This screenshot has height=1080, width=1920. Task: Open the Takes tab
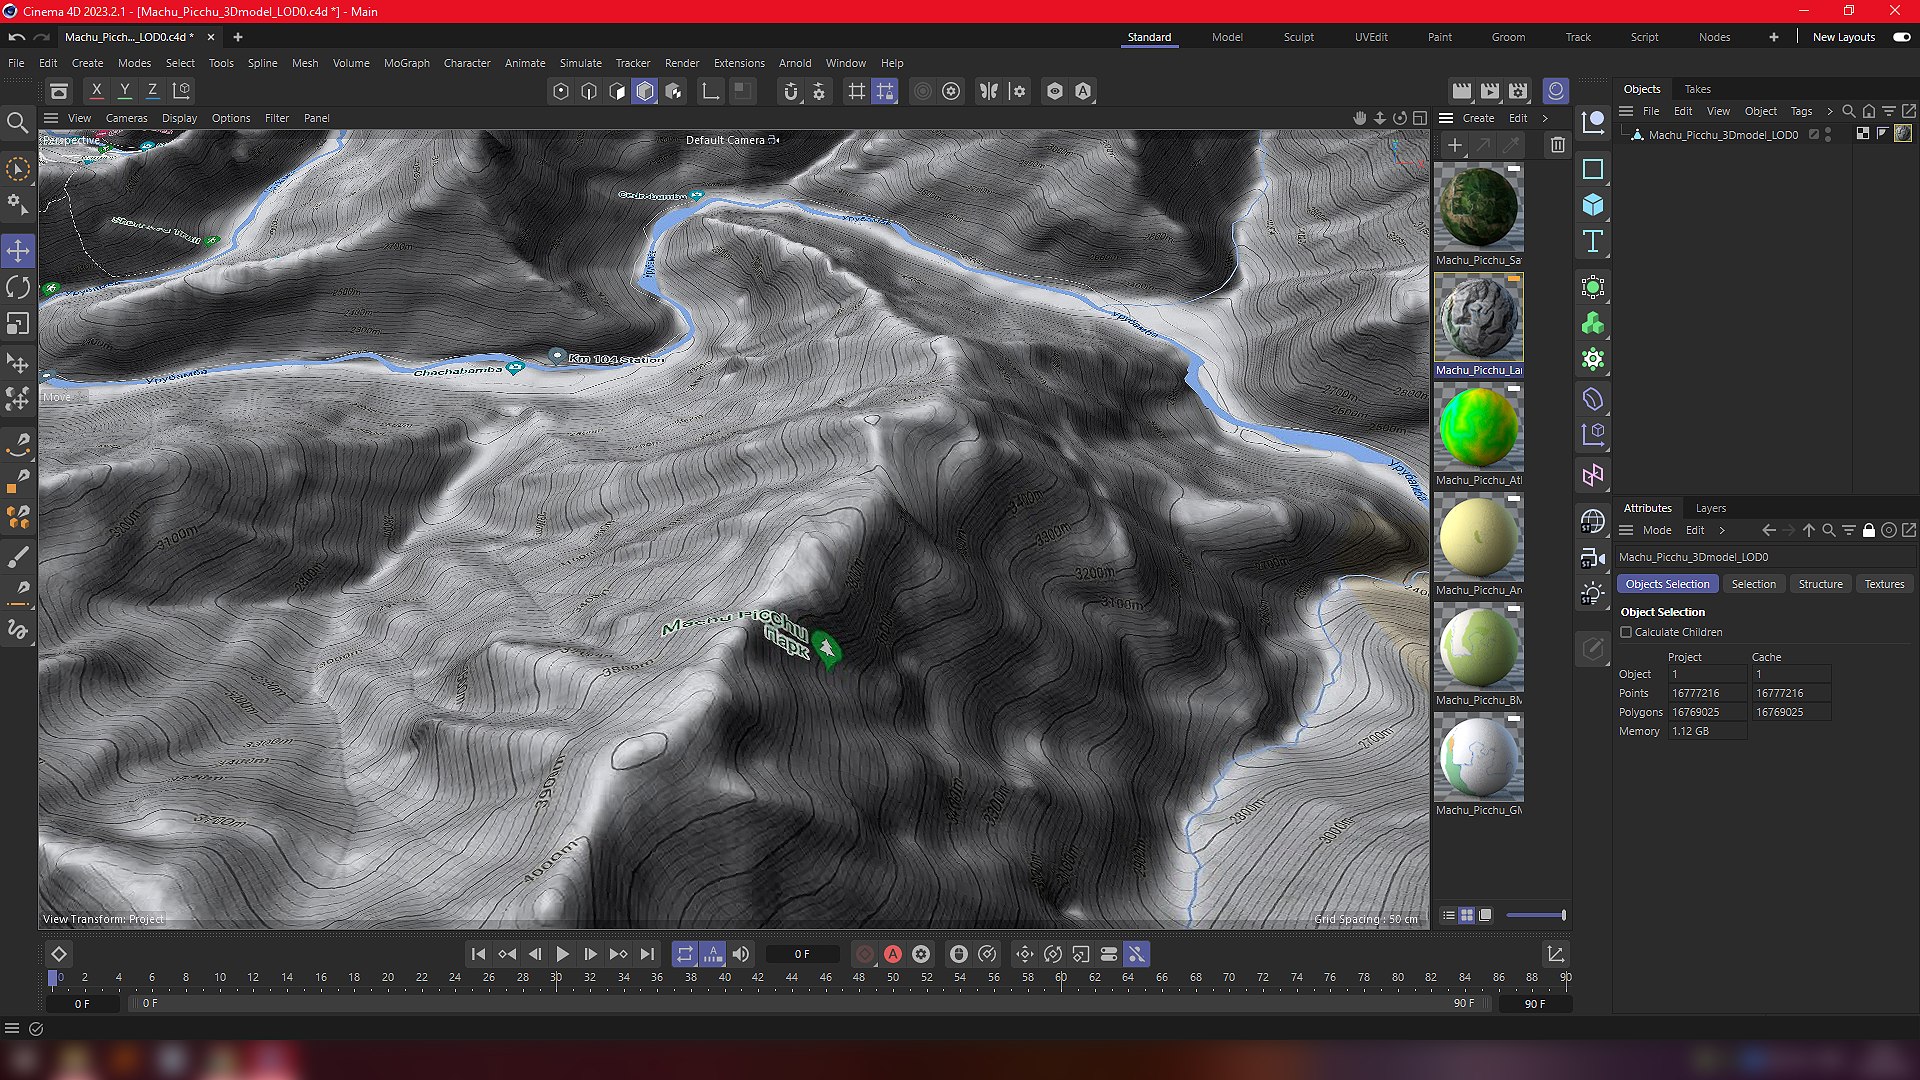[x=1697, y=89]
